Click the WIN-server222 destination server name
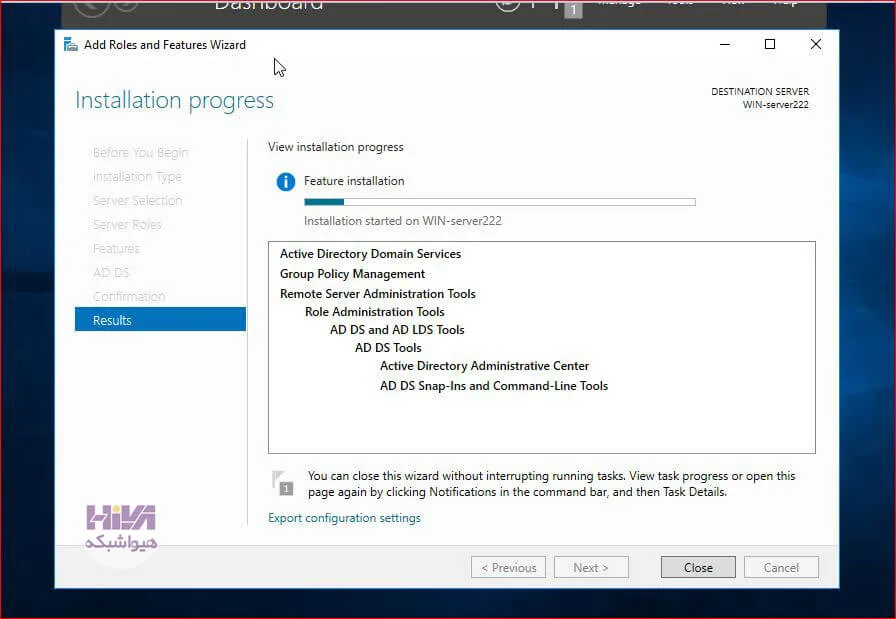 (775, 105)
